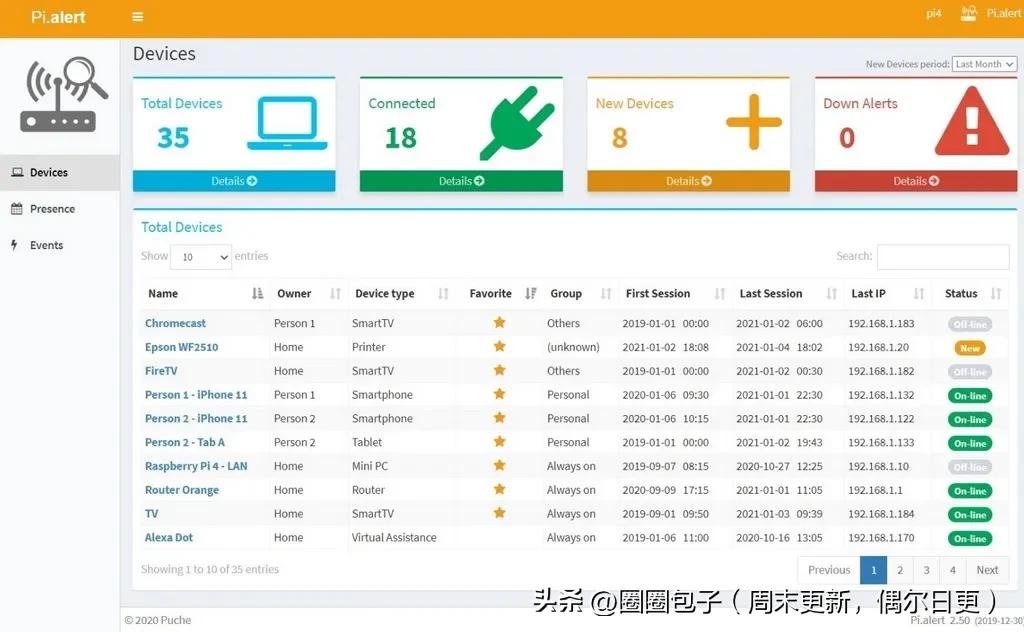The height and width of the screenshot is (632, 1024).
Task: Click Virtual Assistance device type cell
Action: point(394,538)
